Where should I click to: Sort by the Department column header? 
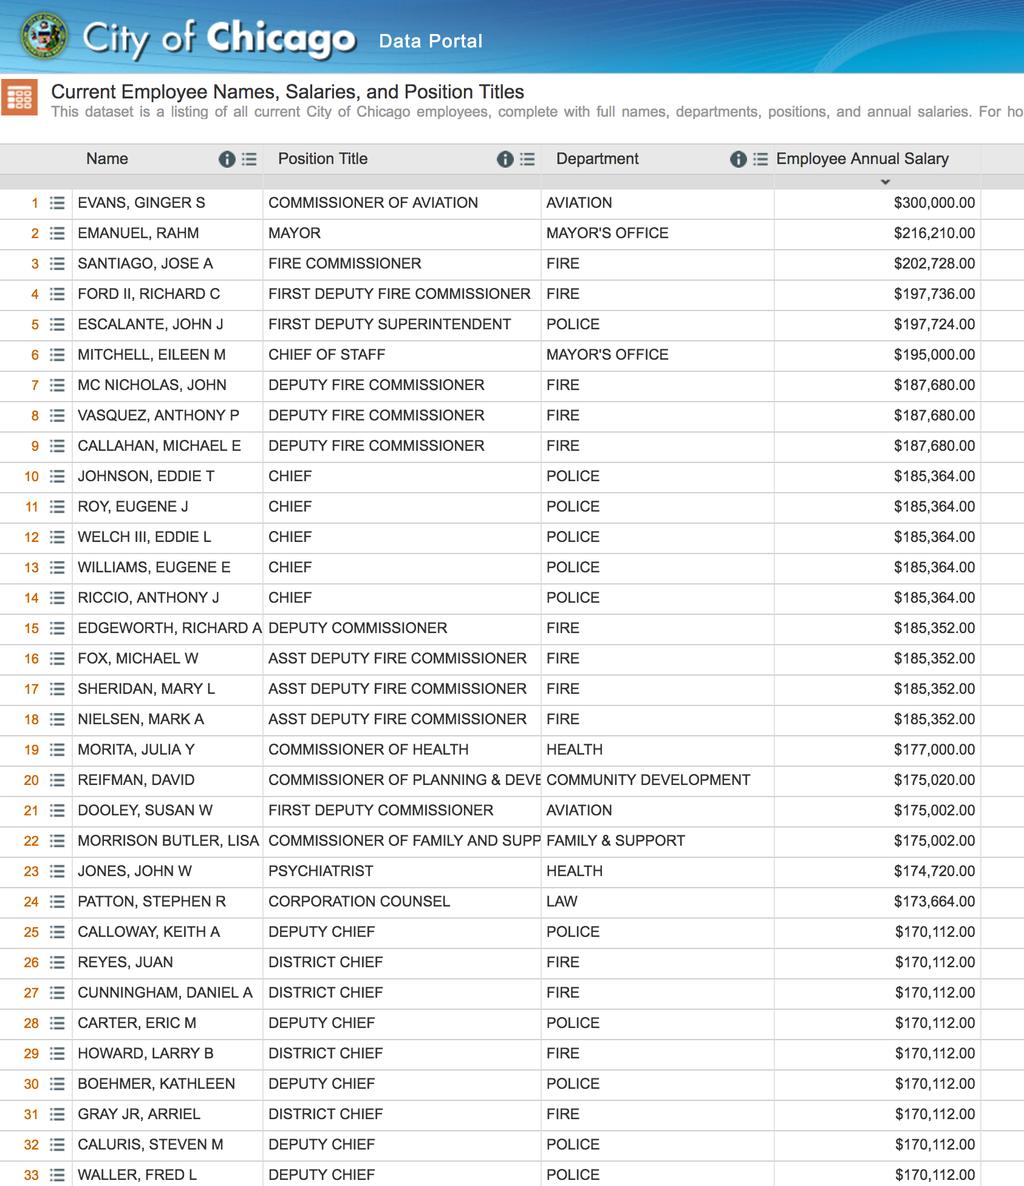coord(597,159)
